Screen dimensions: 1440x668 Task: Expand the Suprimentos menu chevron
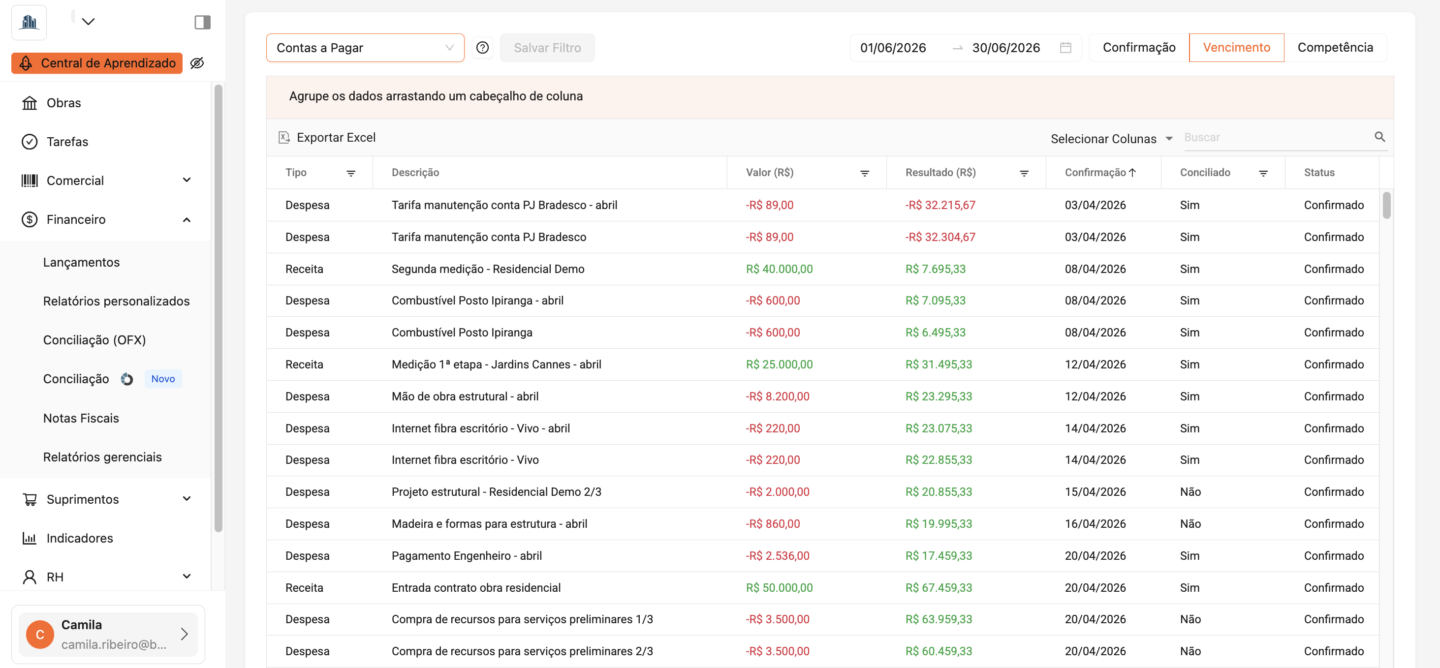[187, 499]
